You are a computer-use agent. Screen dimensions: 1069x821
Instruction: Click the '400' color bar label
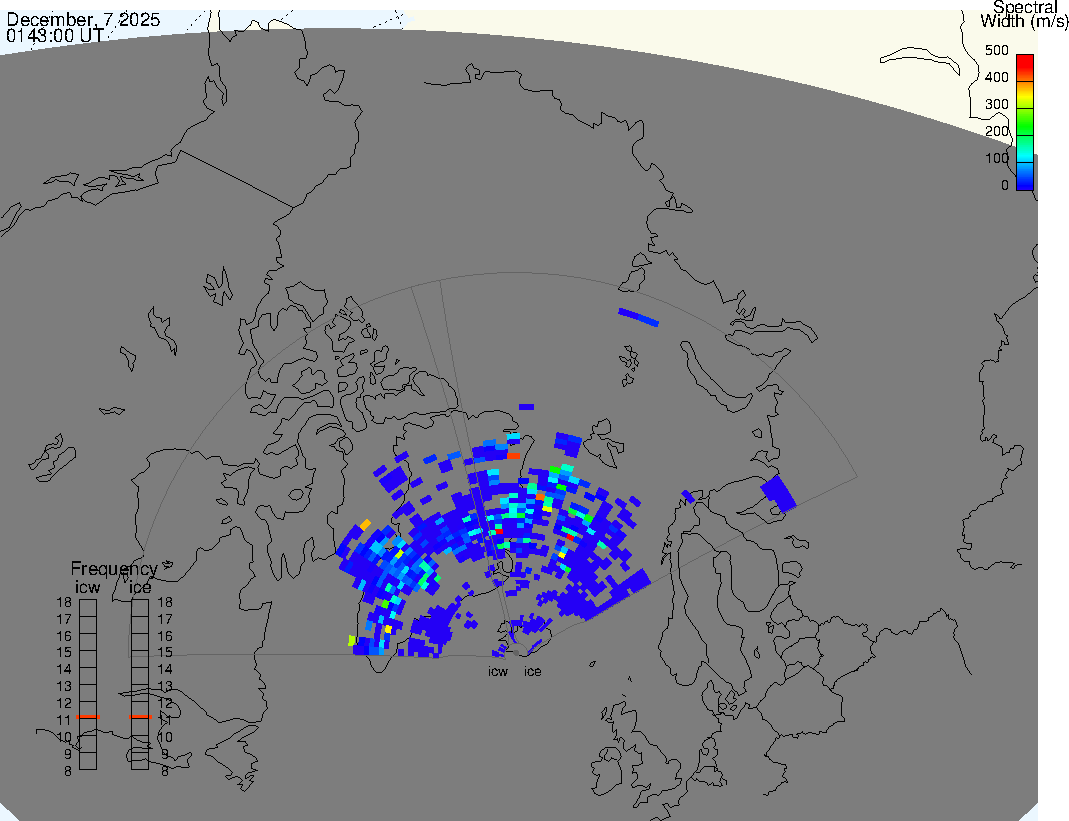(997, 77)
